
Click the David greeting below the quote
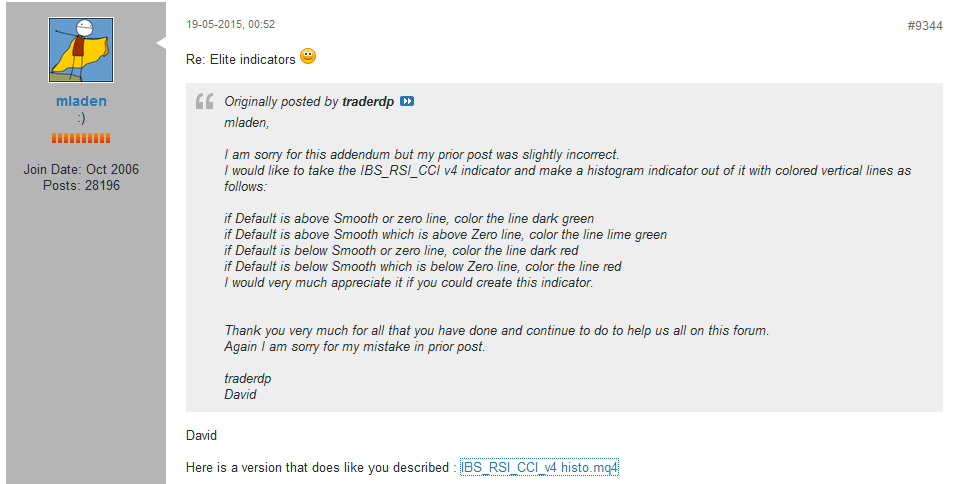click(x=201, y=436)
